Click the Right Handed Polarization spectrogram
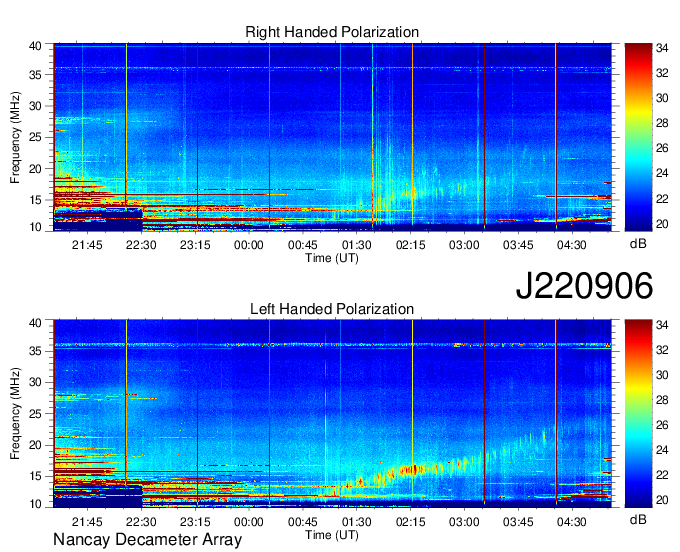The image size is (680, 552). [332, 137]
